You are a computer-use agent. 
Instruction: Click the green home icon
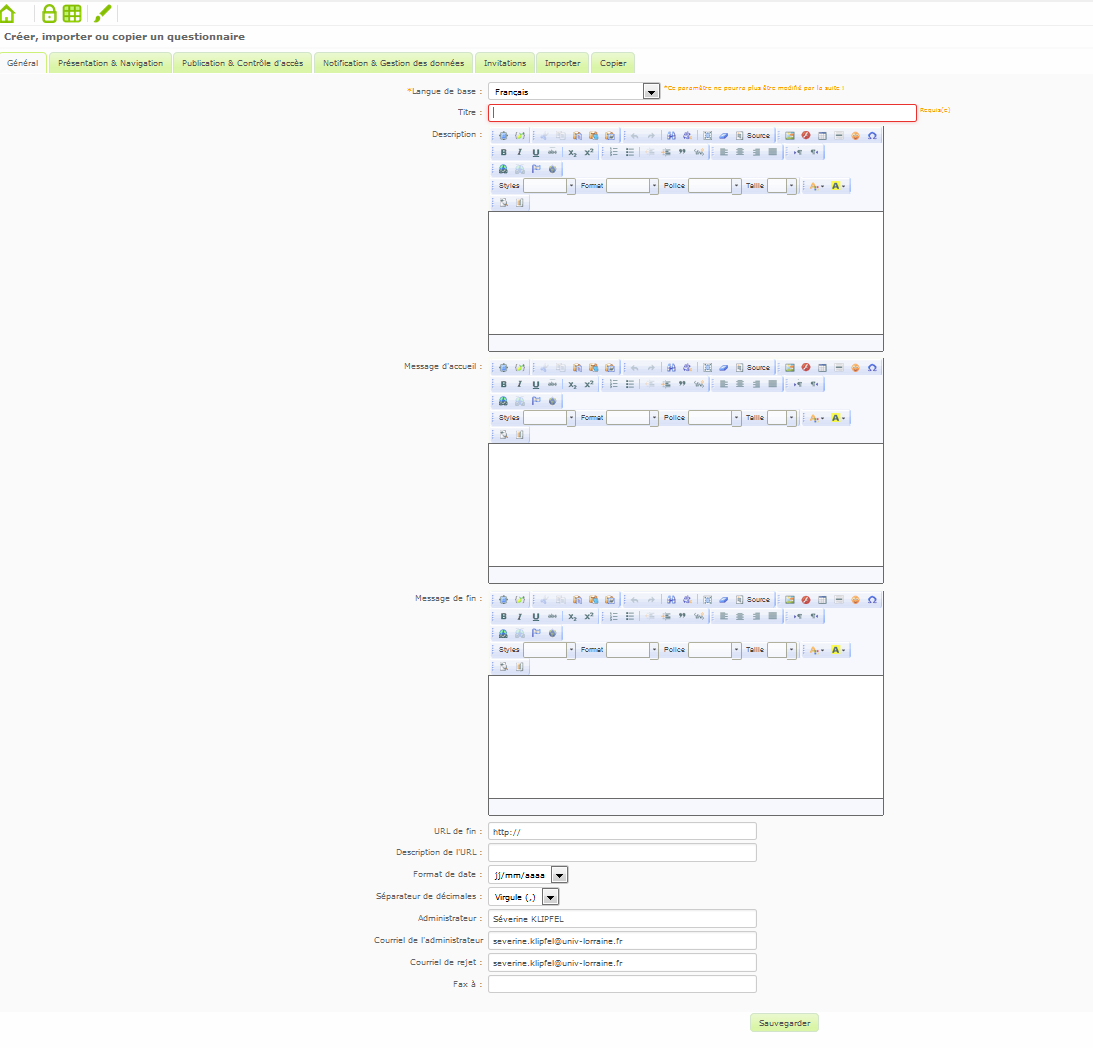9,13
